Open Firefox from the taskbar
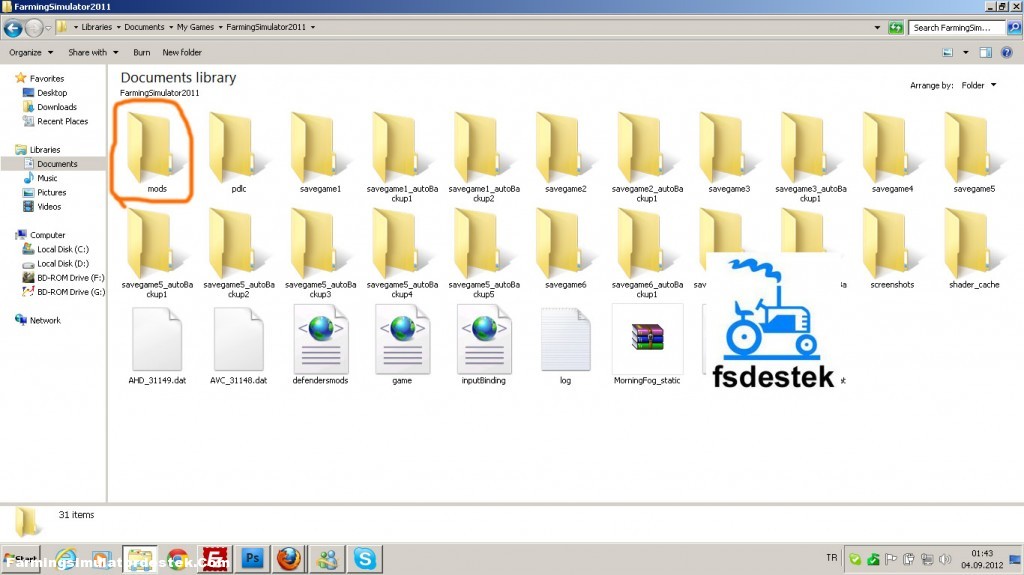 pyautogui.click(x=290, y=559)
